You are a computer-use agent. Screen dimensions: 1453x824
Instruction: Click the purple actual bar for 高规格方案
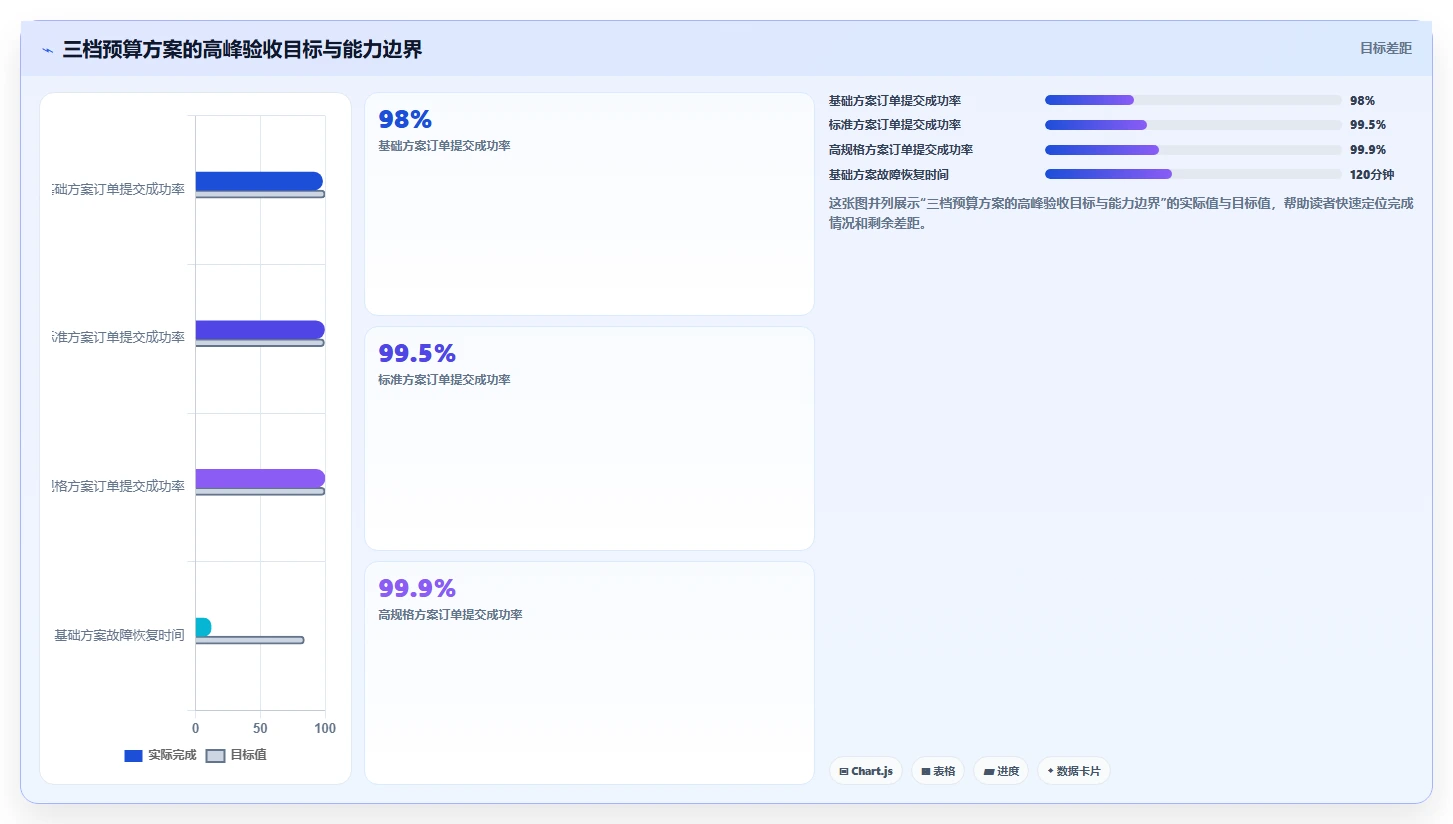pos(260,478)
